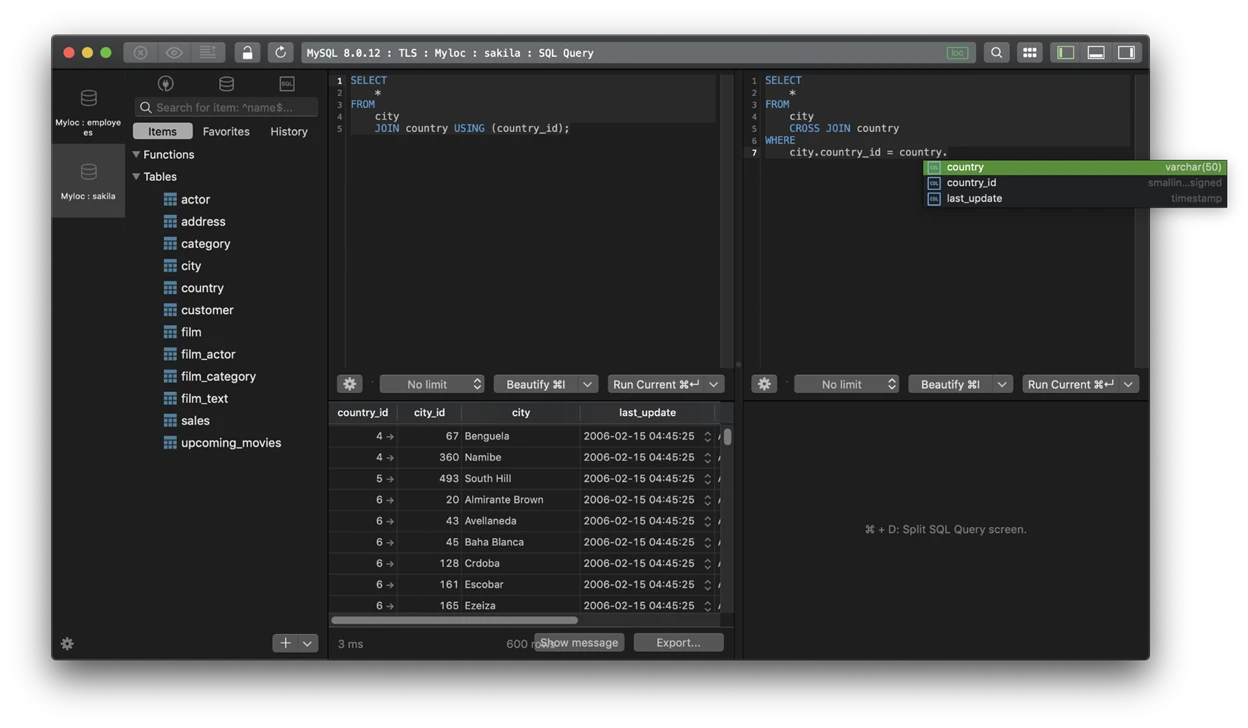Open the dropdown arrow beside plus button

(x=308, y=643)
